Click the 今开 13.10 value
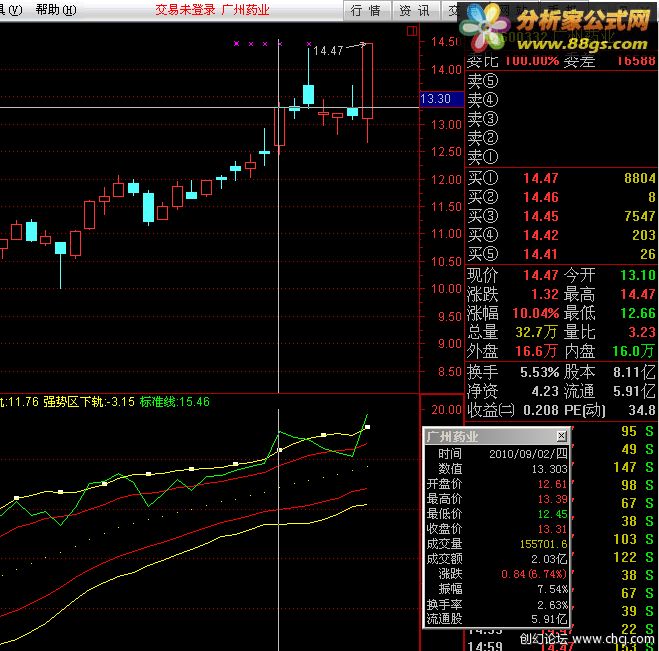Image resolution: width=659 pixels, height=651 pixels. [638, 275]
